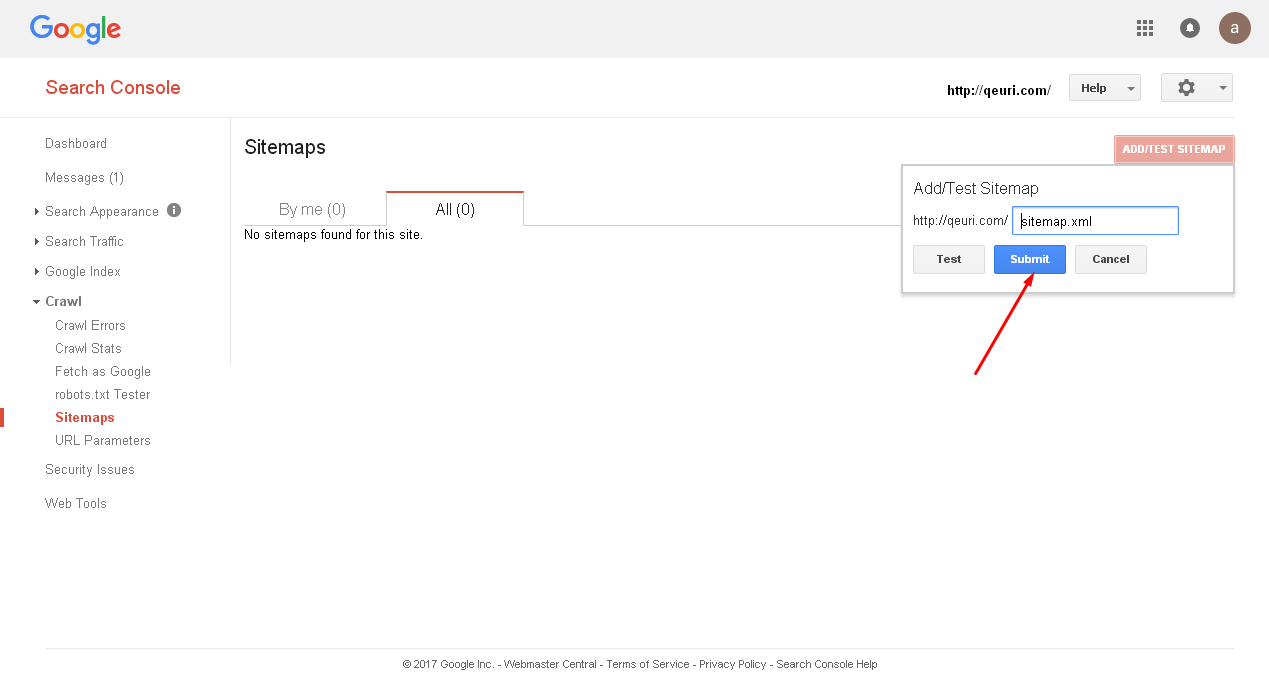Click the Search Console title

point(113,87)
